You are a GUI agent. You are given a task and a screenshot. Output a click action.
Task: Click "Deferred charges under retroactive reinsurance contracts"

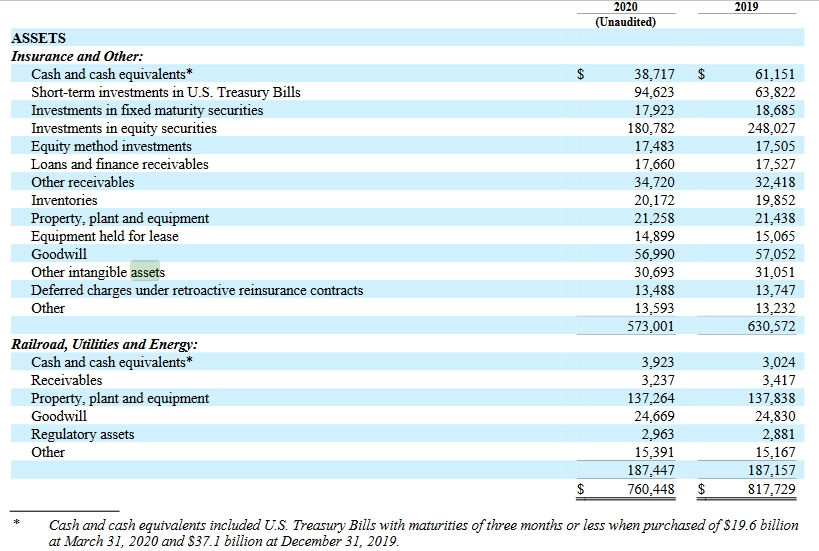click(197, 290)
